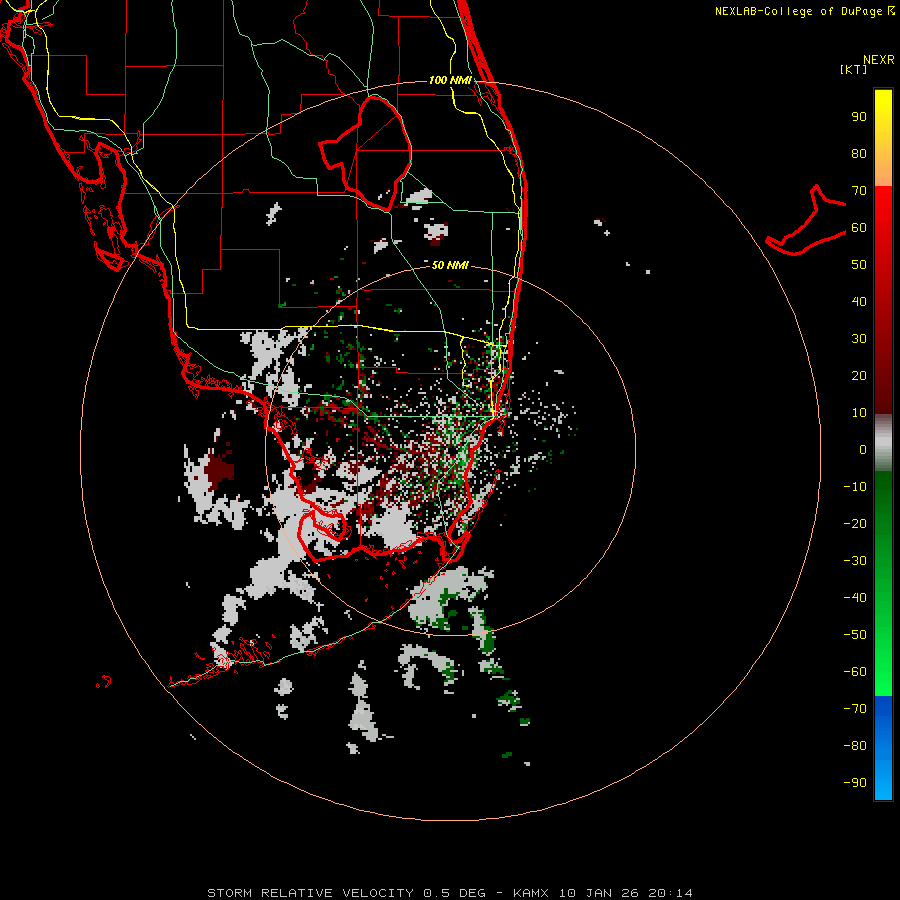Click the -40 value on the velocity scale
The height and width of the screenshot is (900, 900).
855,598
